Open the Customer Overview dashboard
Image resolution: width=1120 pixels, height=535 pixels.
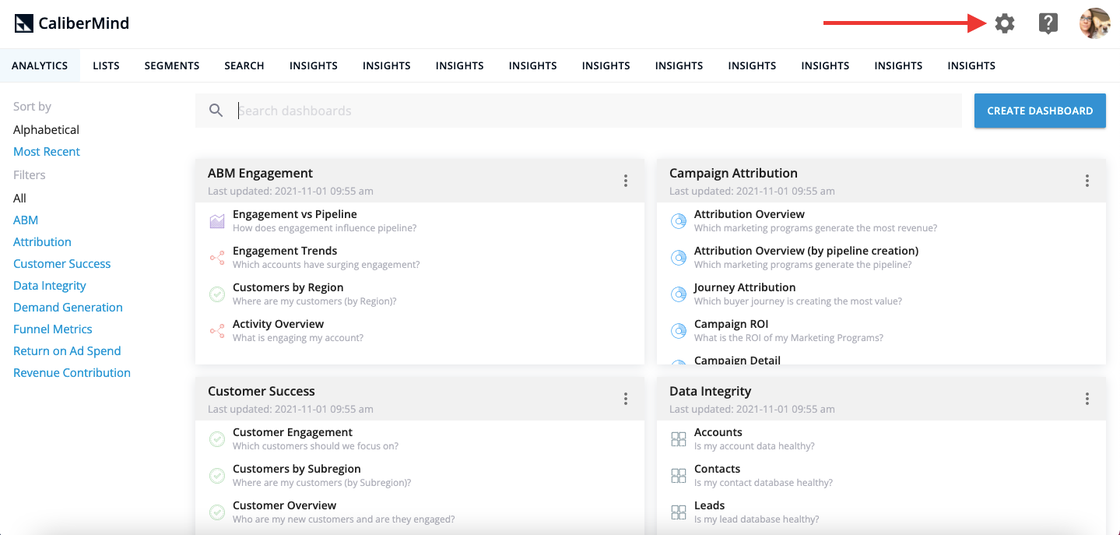pos(284,505)
